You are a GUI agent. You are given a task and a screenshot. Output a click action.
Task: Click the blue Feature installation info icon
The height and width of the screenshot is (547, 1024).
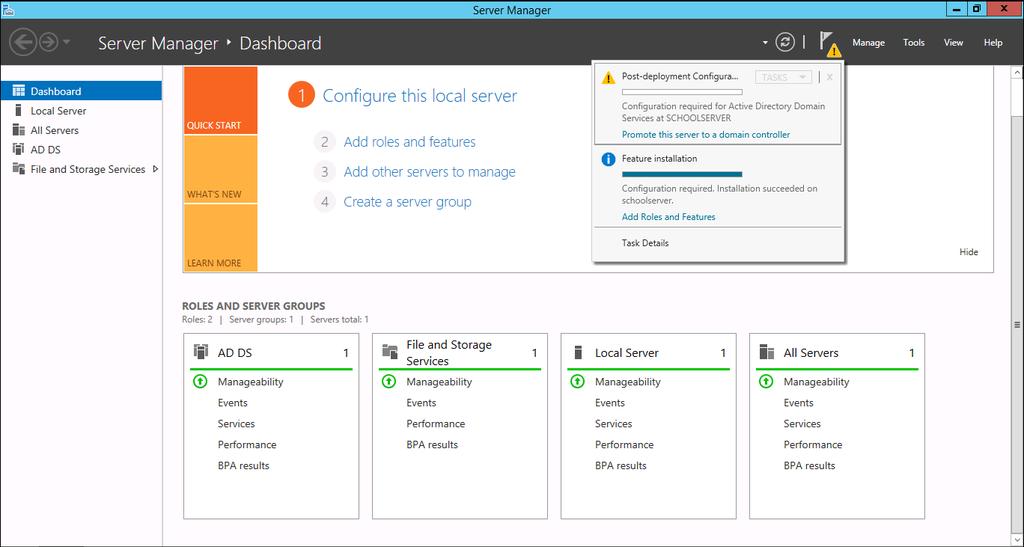pyautogui.click(x=608, y=159)
